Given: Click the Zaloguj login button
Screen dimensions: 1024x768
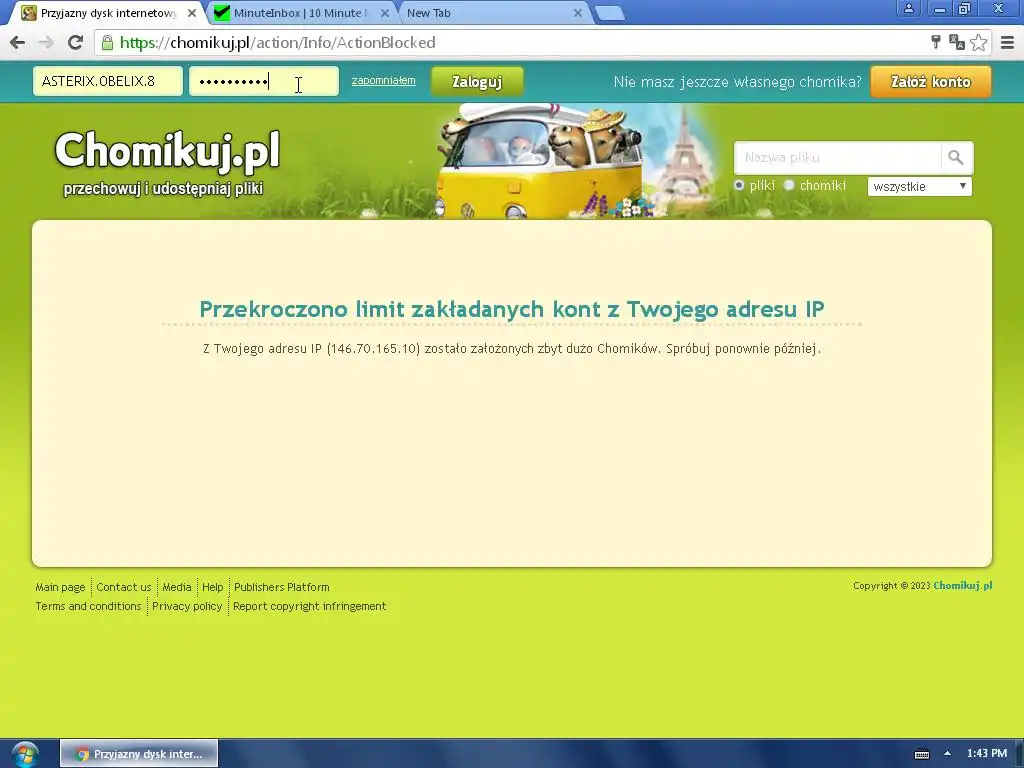Looking at the screenshot, I should [x=477, y=82].
